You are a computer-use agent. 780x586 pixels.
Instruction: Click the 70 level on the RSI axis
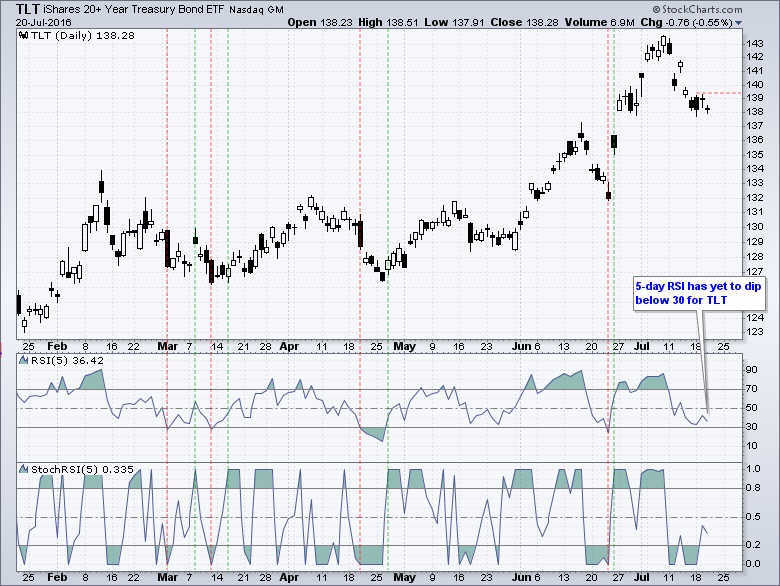pos(751,389)
